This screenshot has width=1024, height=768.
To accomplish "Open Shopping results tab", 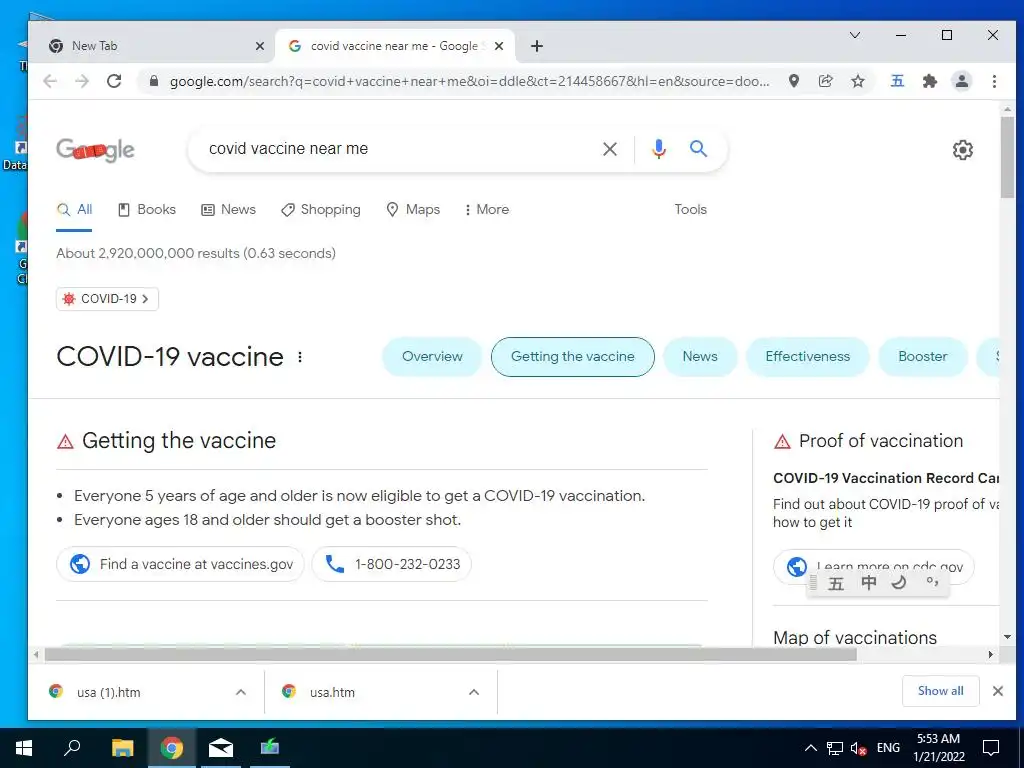I will pos(321,210).
